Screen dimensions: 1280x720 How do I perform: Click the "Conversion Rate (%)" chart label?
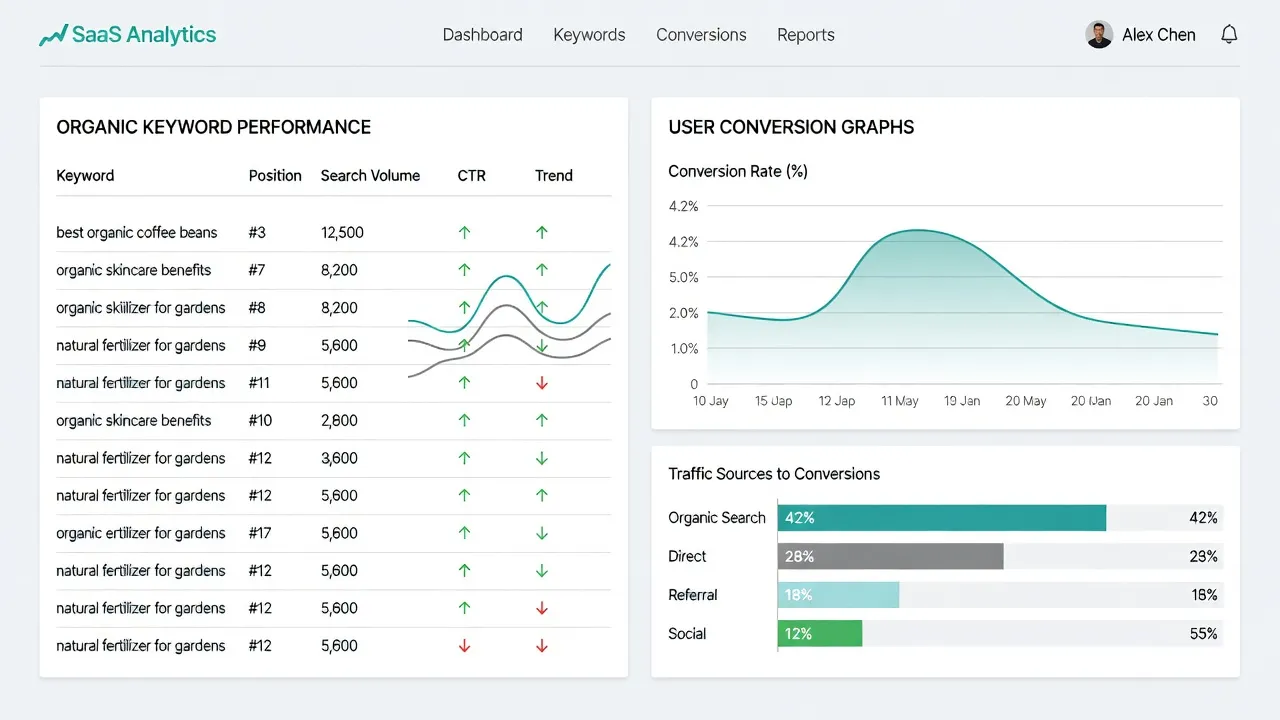click(738, 172)
